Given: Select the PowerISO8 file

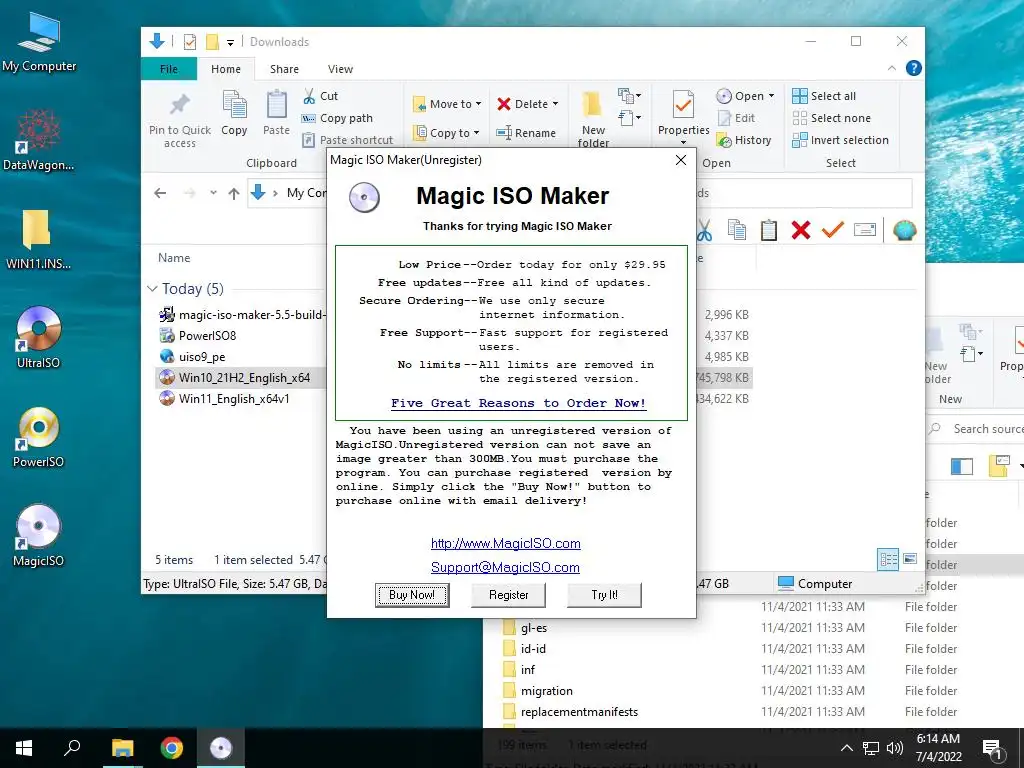Looking at the screenshot, I should [198, 336].
